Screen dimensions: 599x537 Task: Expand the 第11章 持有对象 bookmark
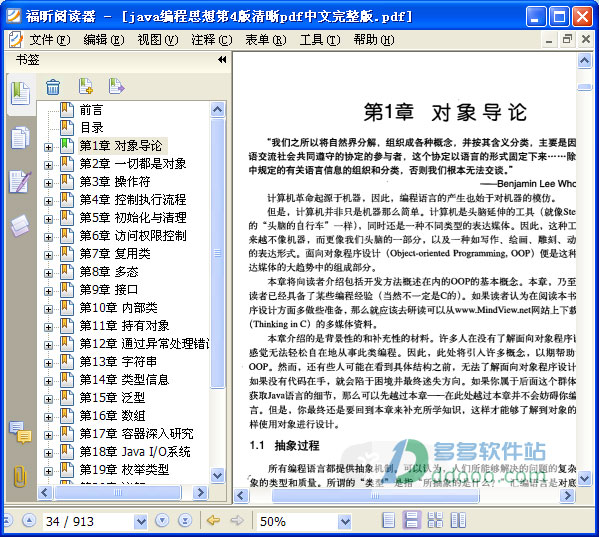click(x=48, y=327)
